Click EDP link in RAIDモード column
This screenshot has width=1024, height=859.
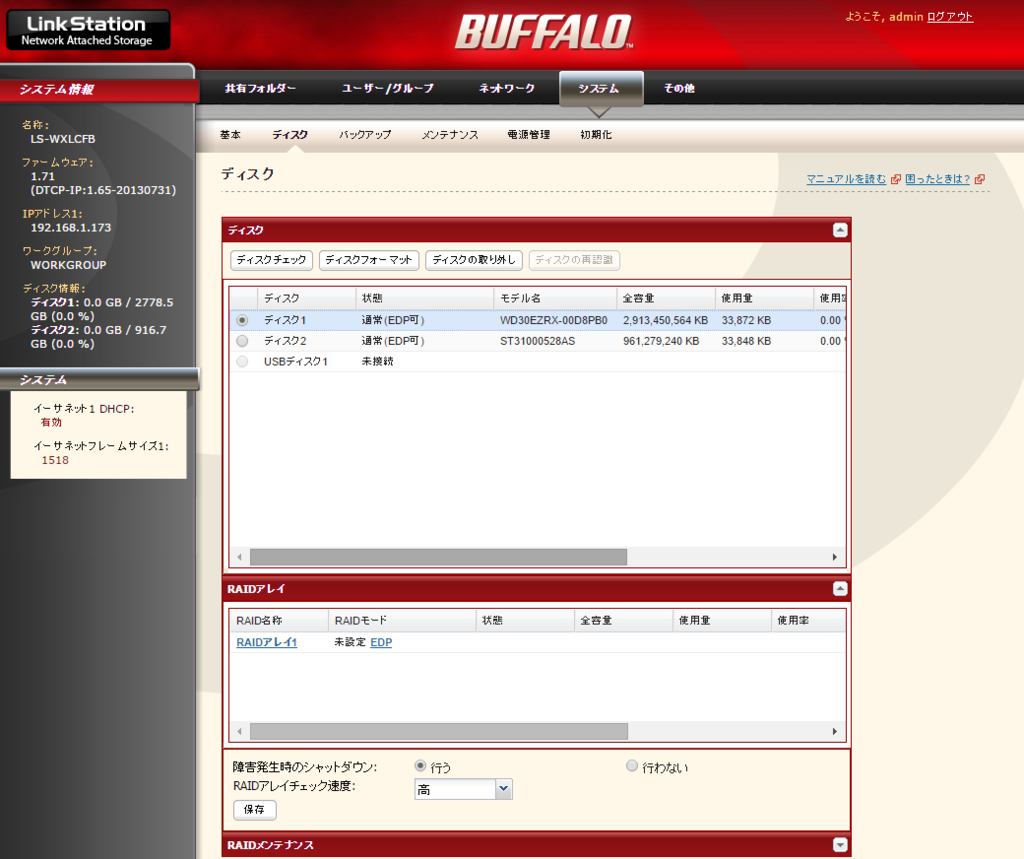(381, 642)
